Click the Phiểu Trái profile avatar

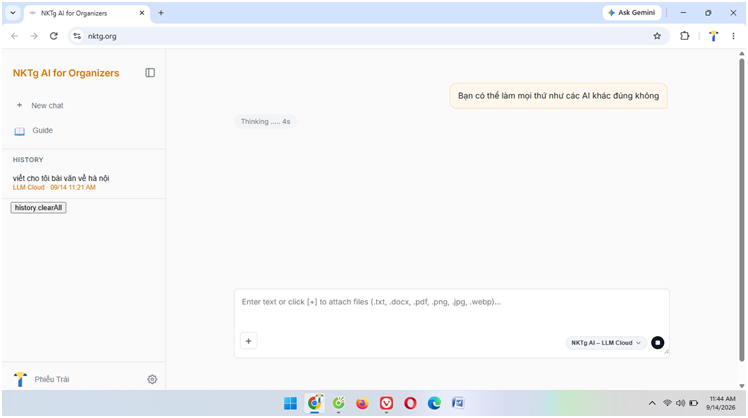tap(20, 379)
